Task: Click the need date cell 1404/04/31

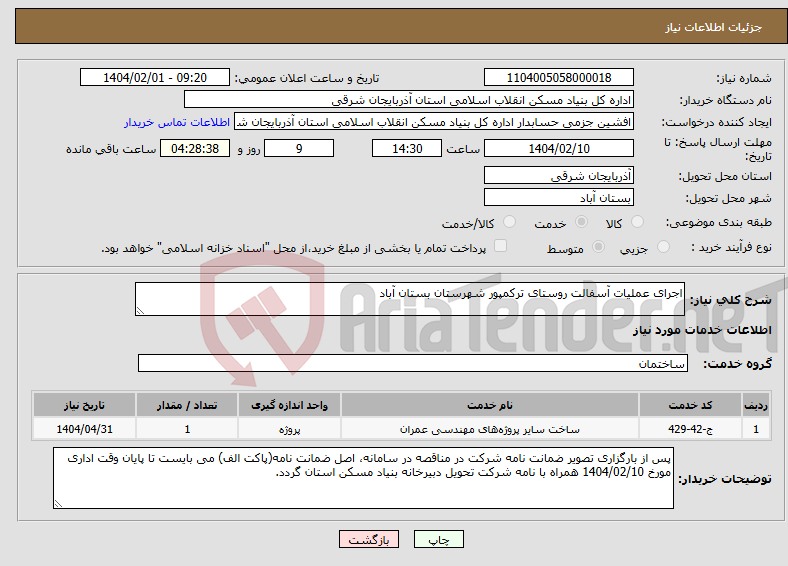Action: point(84,429)
